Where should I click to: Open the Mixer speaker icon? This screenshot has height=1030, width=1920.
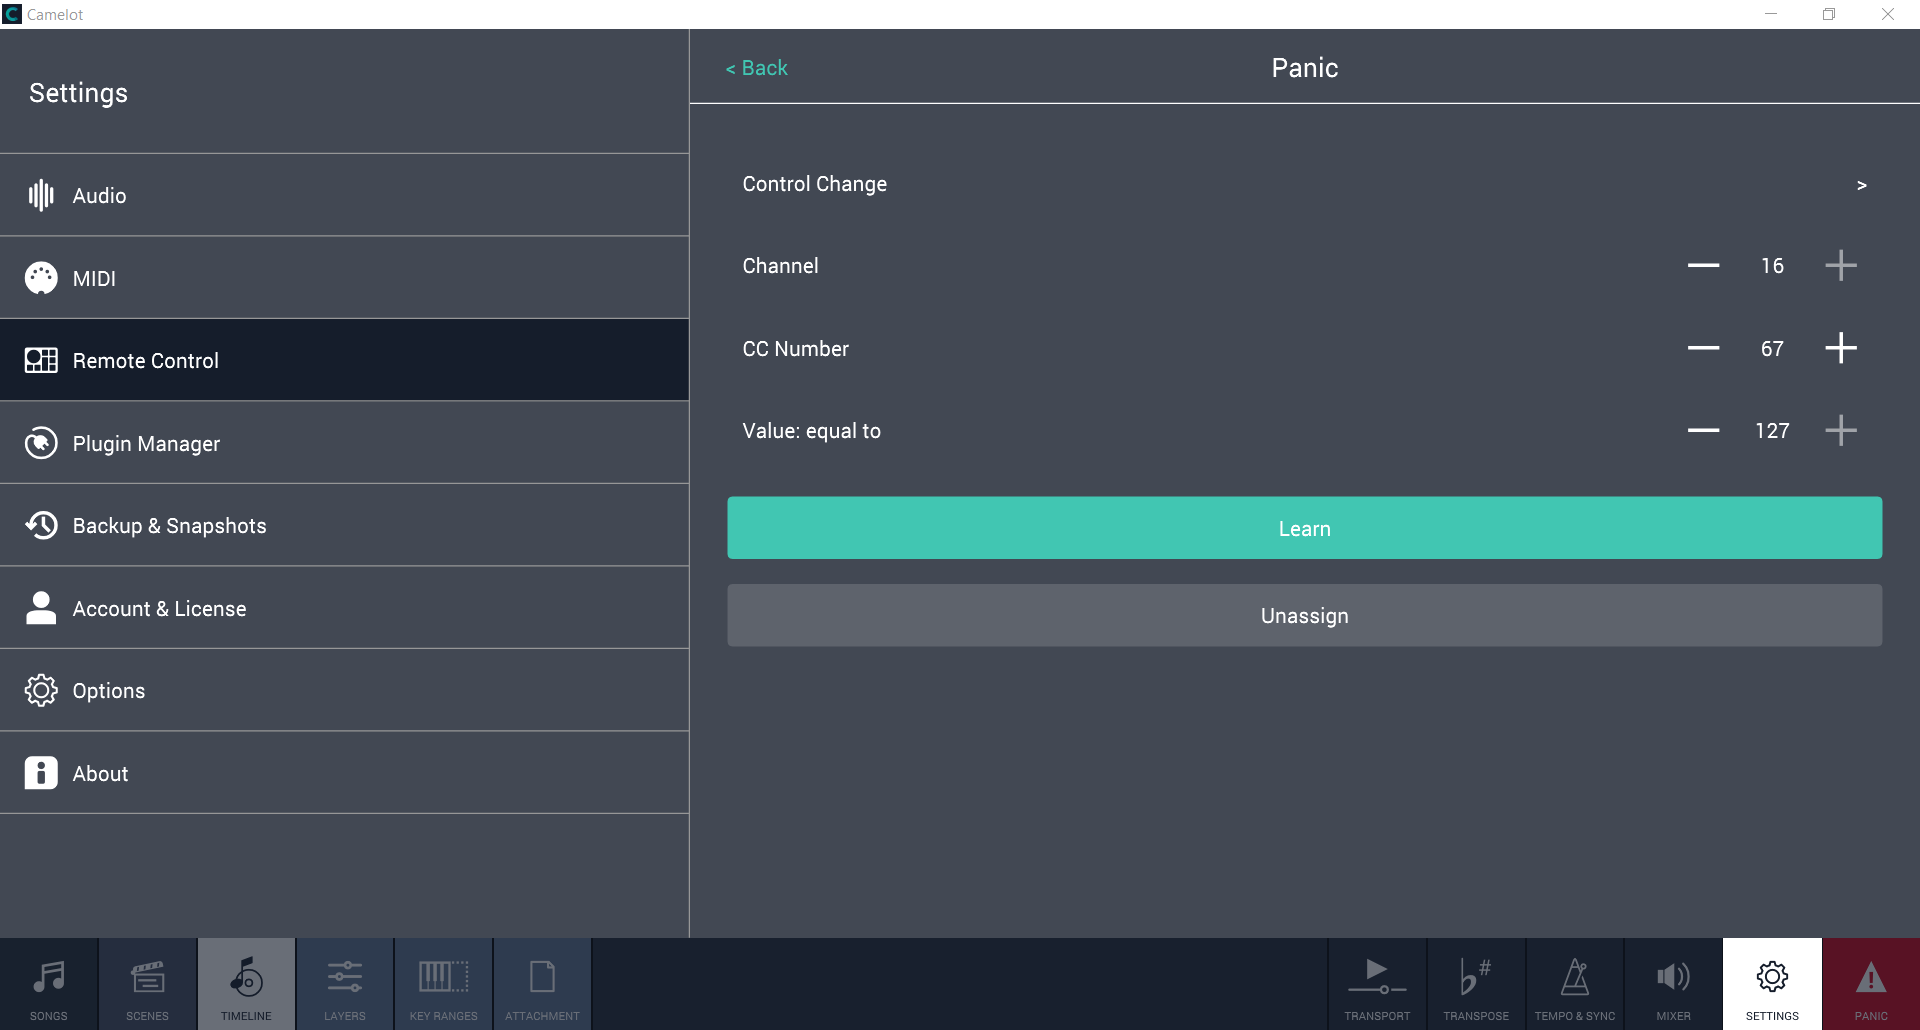point(1673,977)
